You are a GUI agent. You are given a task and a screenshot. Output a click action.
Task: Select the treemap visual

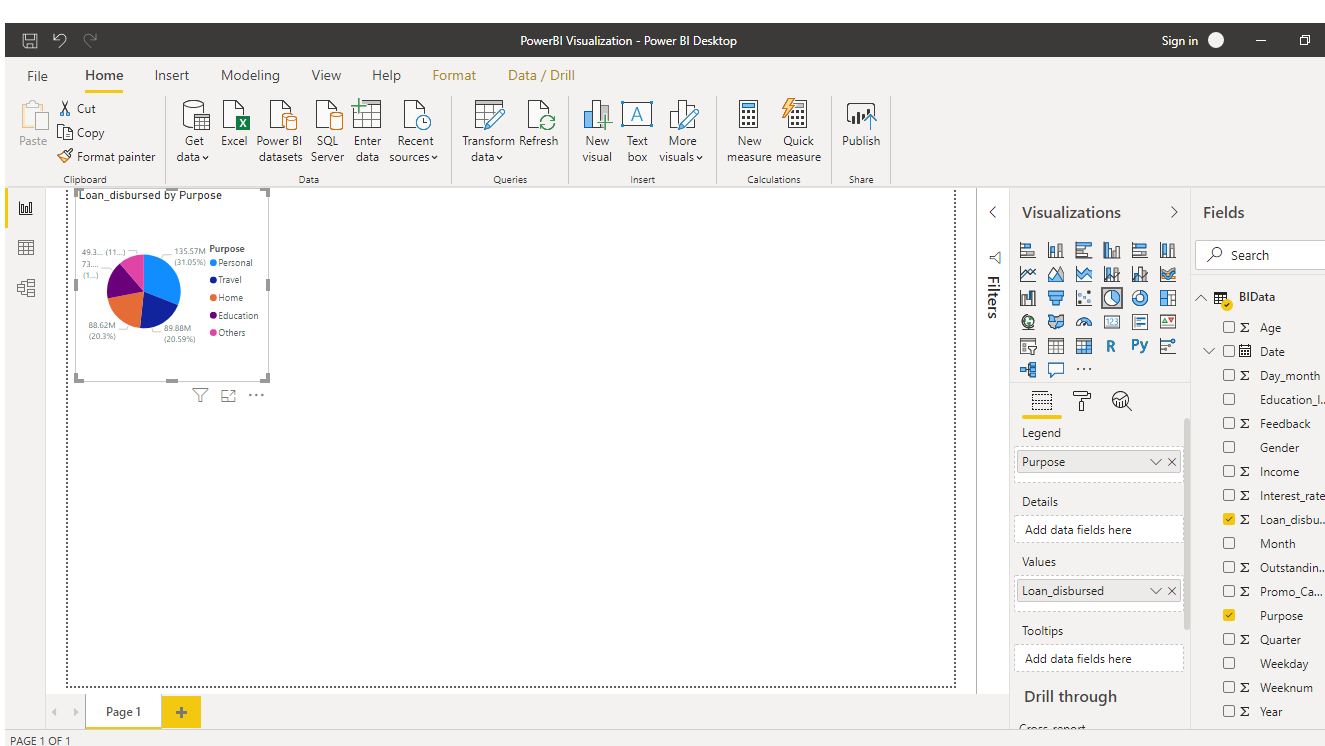[x=1168, y=298]
